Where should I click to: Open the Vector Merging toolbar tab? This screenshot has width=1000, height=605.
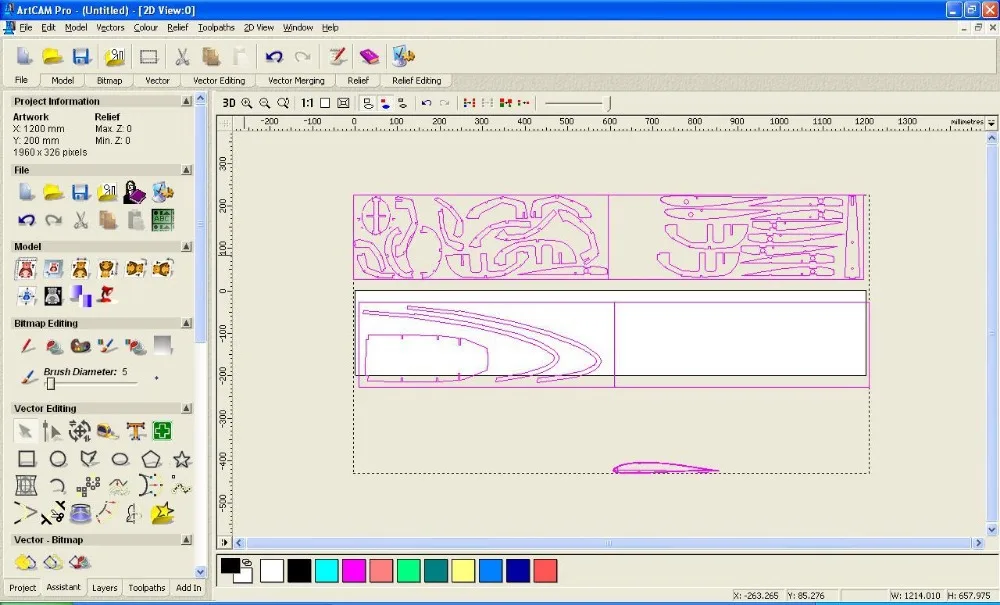295,80
